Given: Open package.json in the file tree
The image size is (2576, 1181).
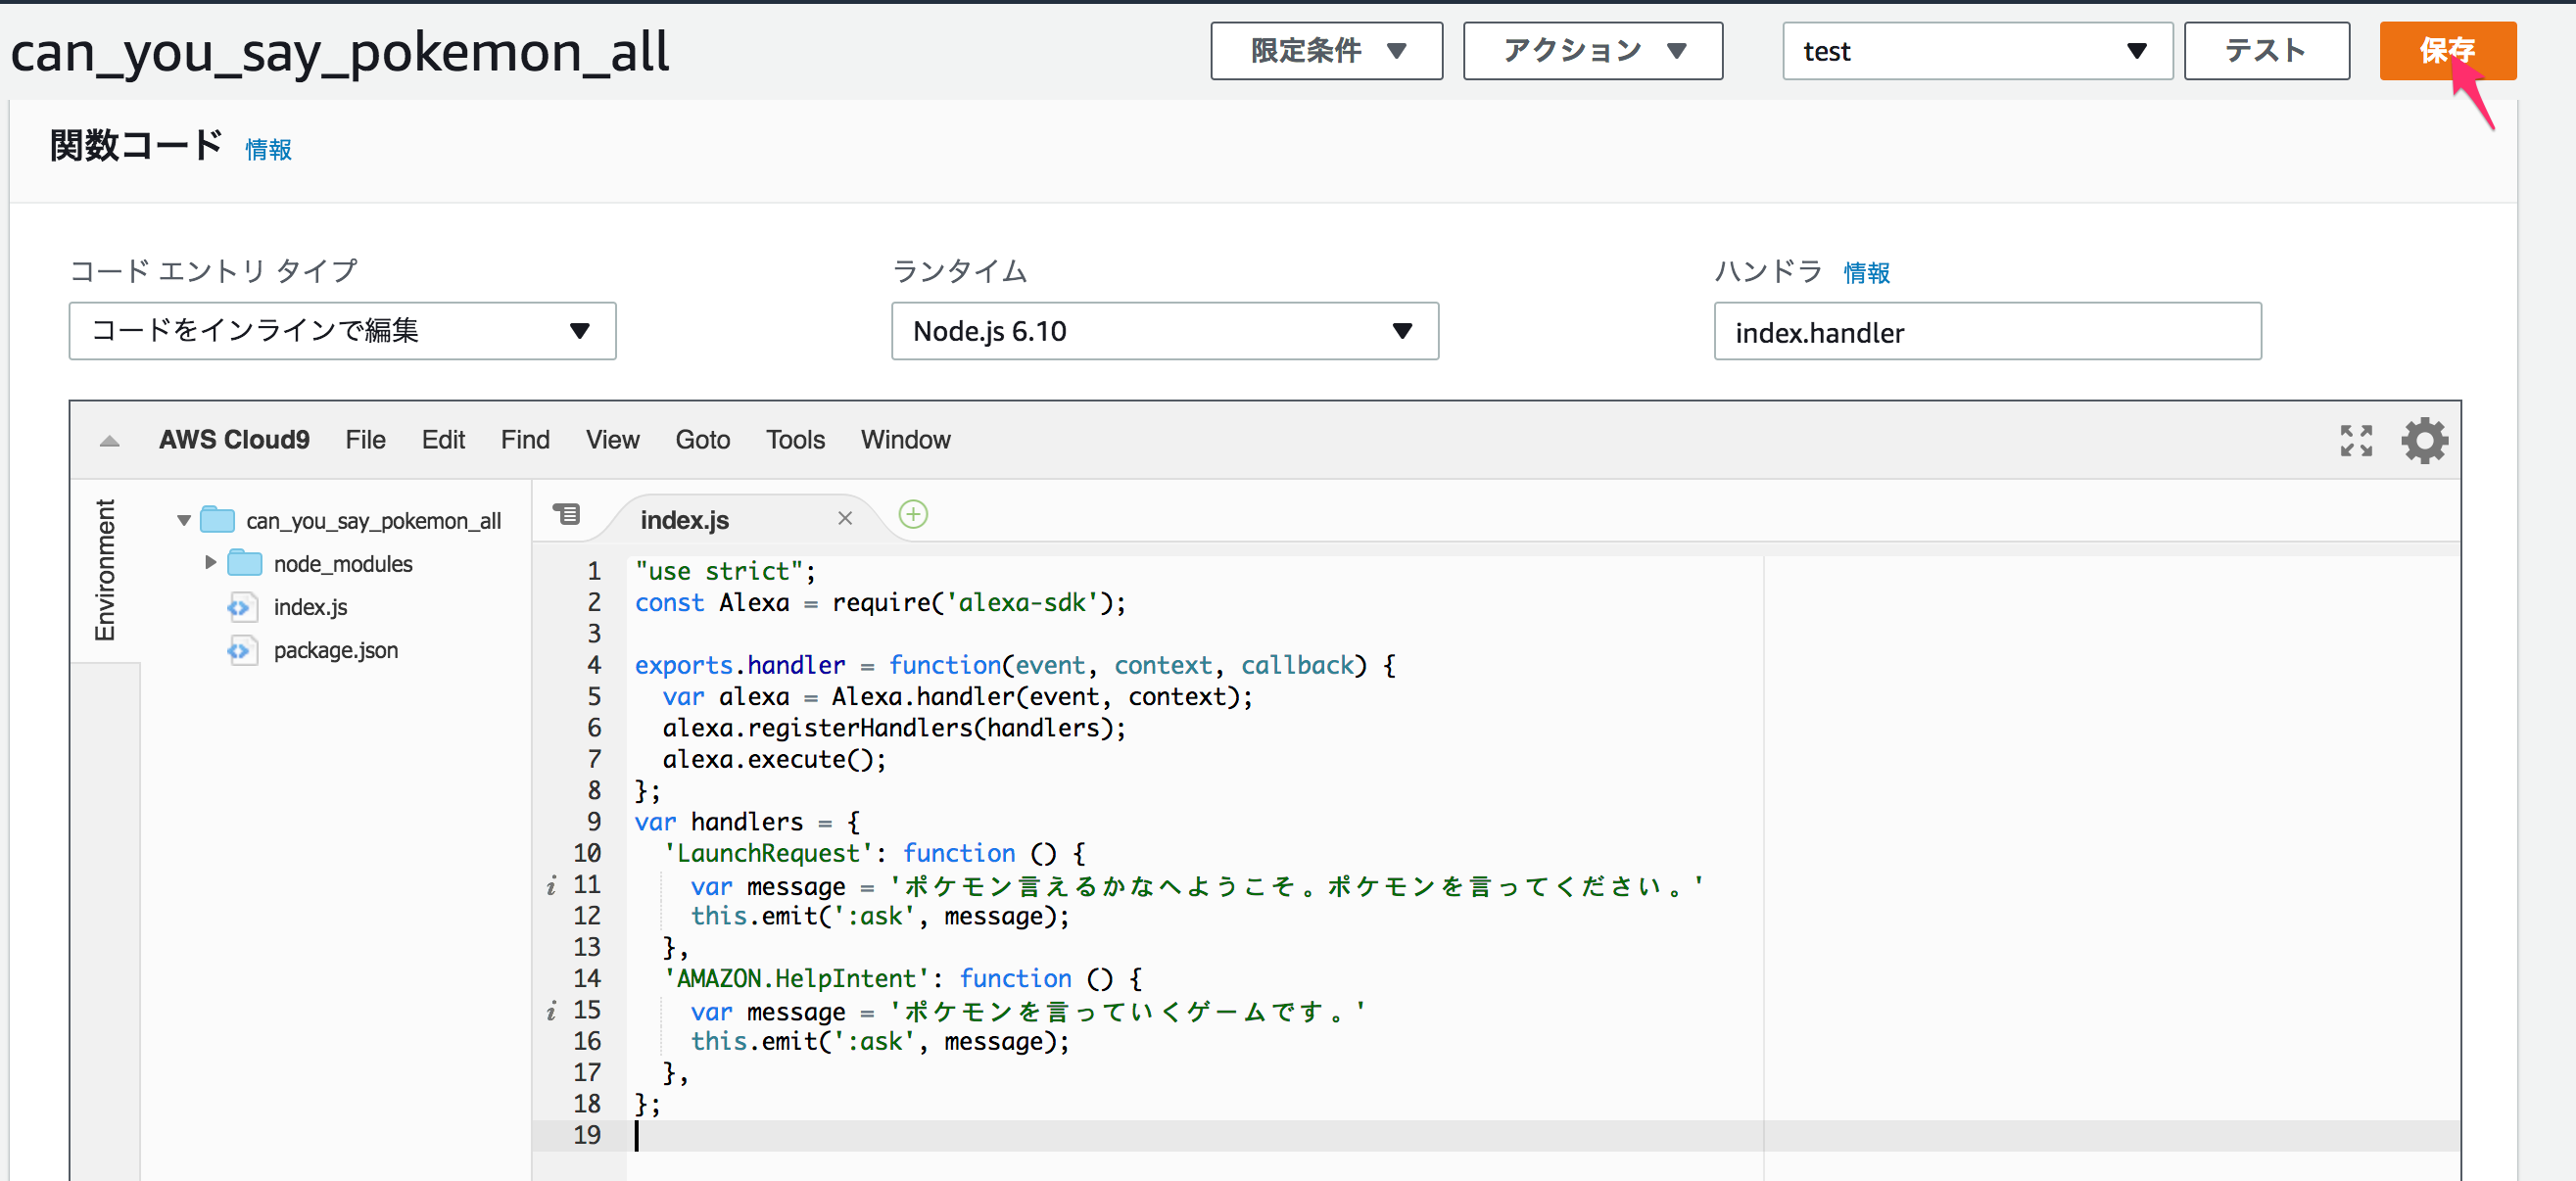Looking at the screenshot, I should pyautogui.click(x=336, y=650).
